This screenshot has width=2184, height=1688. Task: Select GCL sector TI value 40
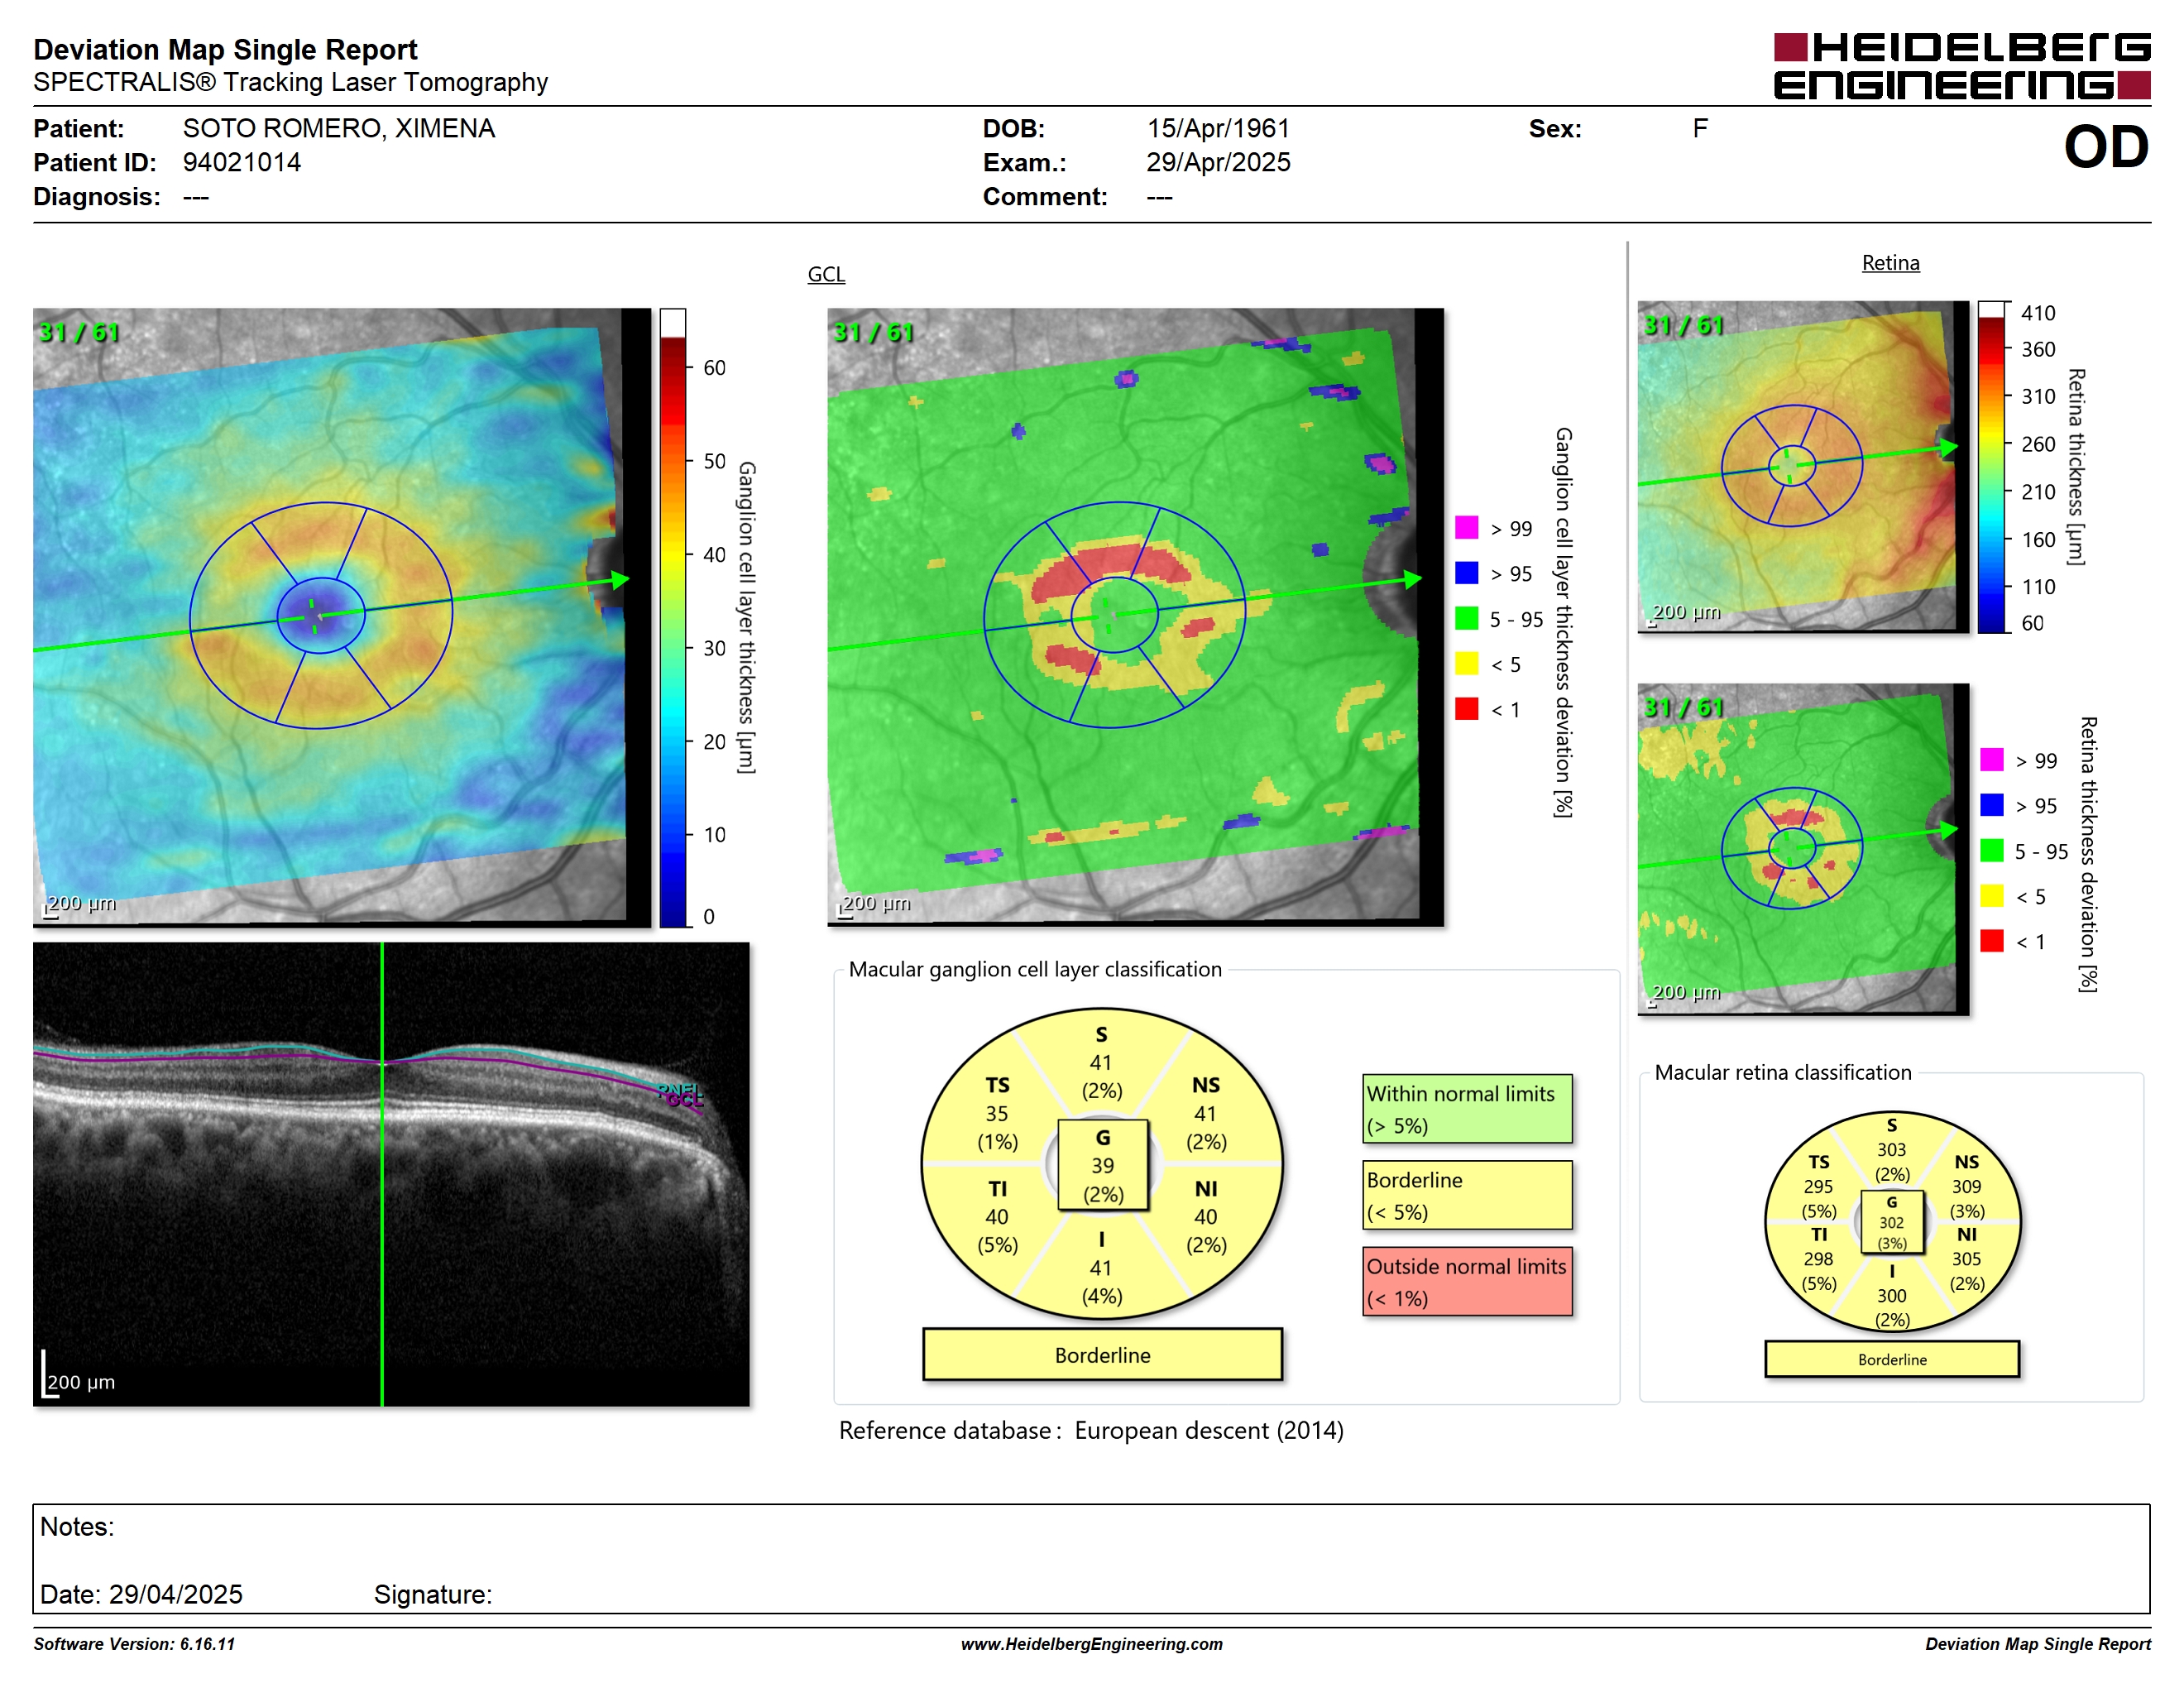click(996, 1217)
